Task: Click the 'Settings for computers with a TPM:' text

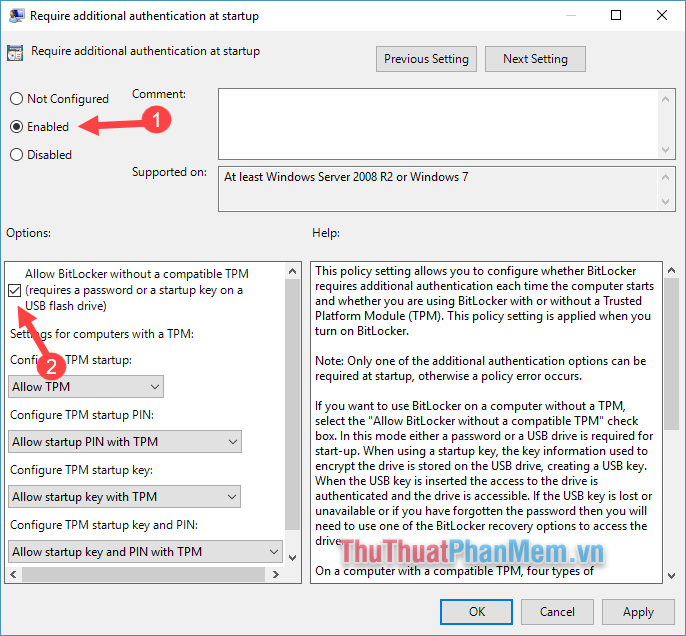Action: [x=102, y=334]
